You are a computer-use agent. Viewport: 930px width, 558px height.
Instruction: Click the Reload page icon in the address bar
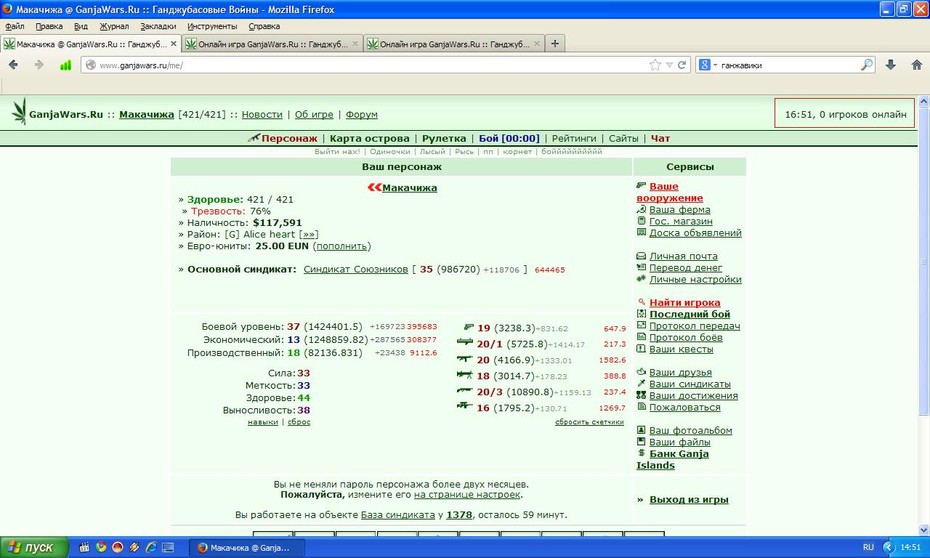tap(682, 65)
